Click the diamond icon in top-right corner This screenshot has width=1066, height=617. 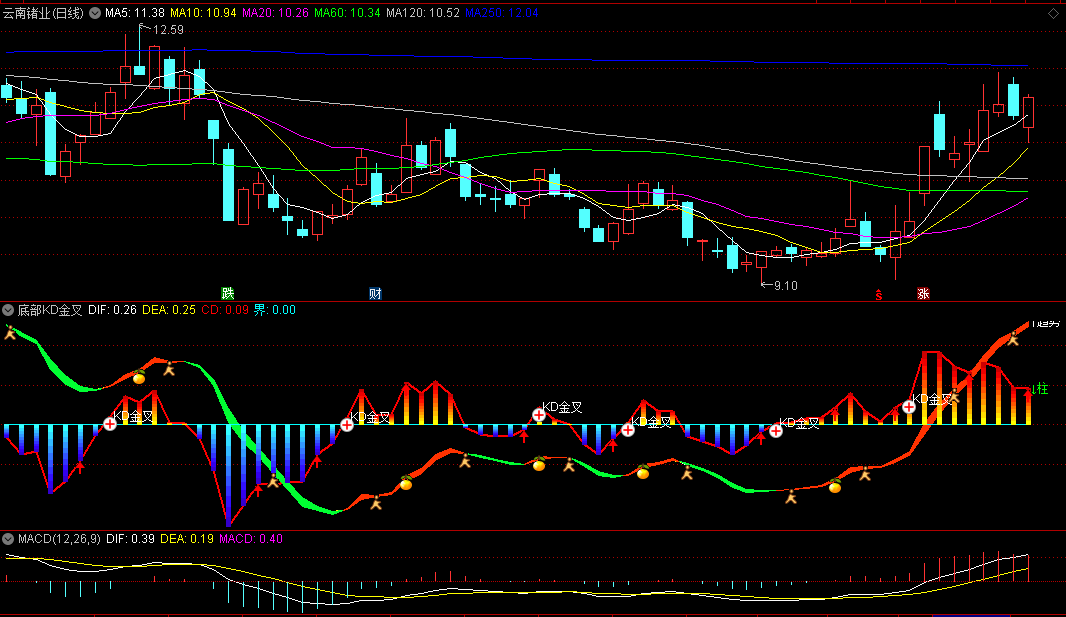[x=1053, y=14]
